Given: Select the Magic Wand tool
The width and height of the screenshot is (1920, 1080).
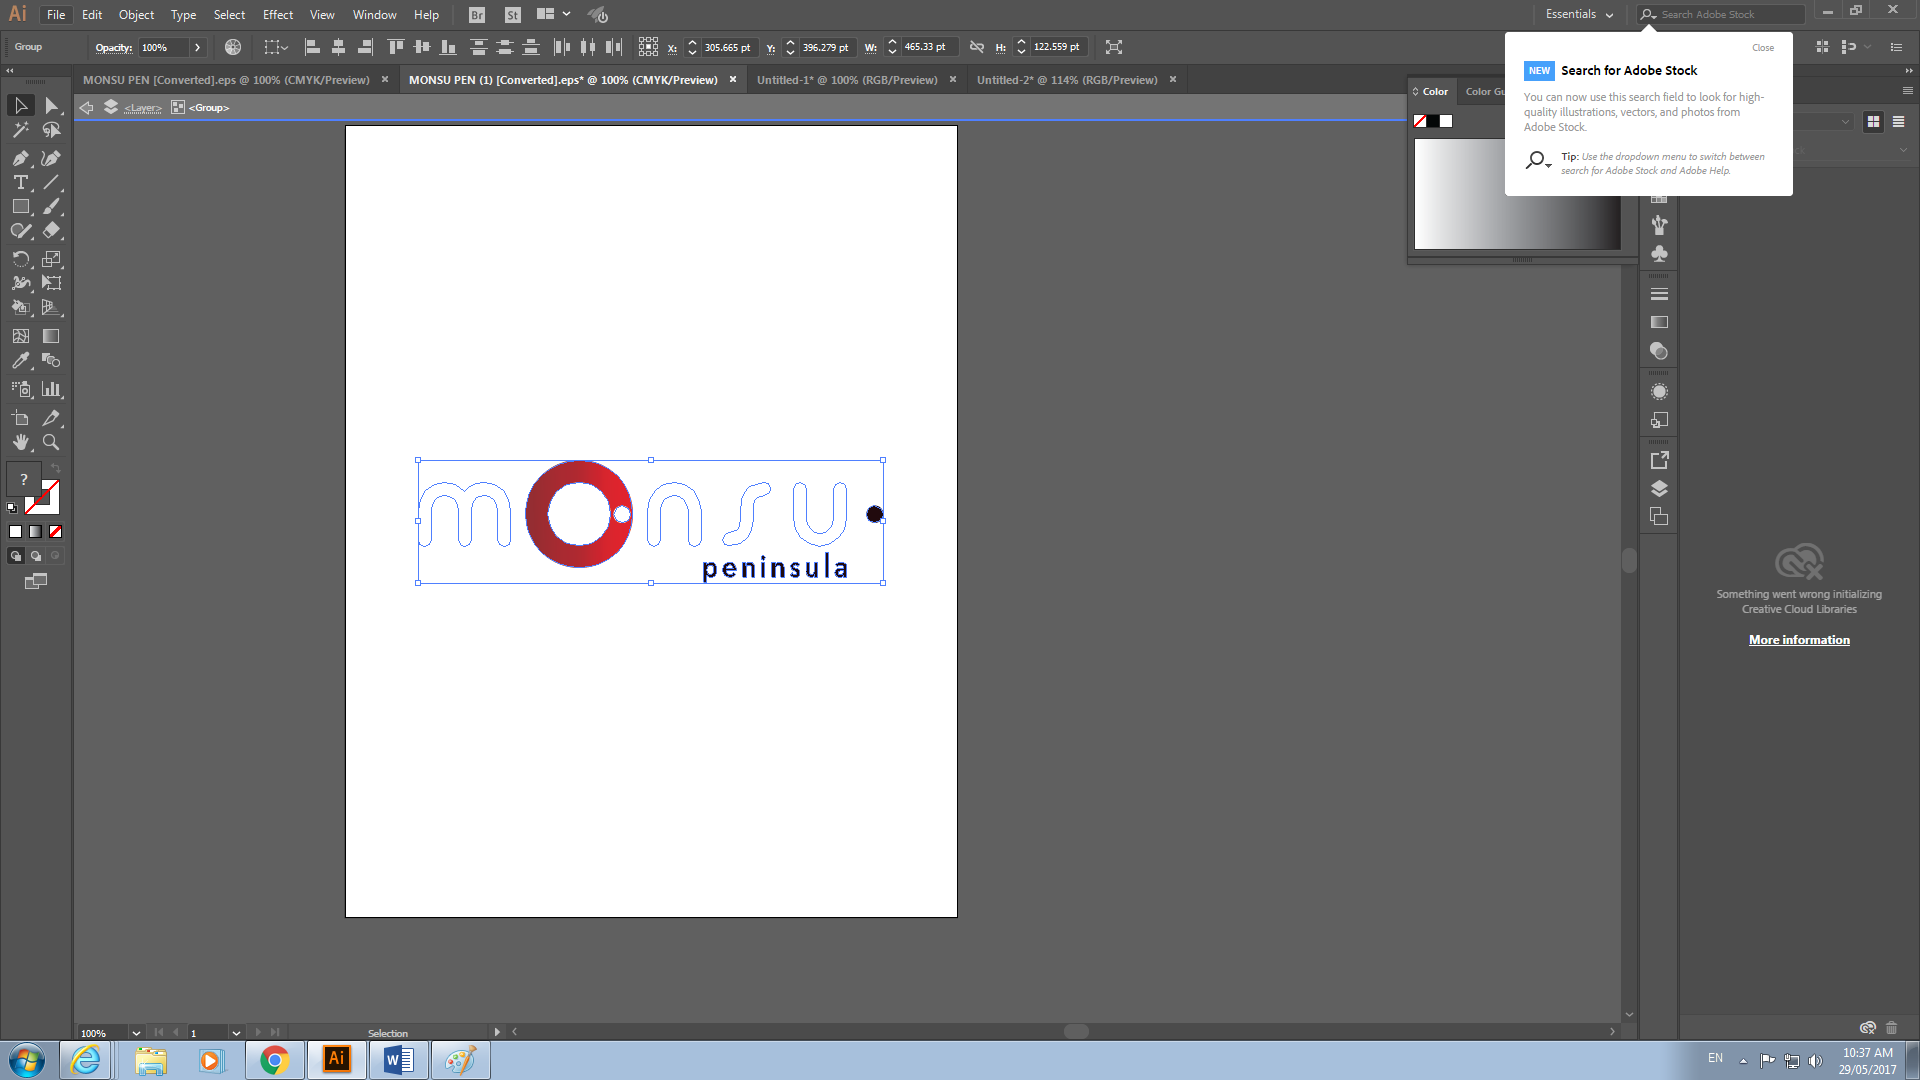Looking at the screenshot, I should point(21,130).
